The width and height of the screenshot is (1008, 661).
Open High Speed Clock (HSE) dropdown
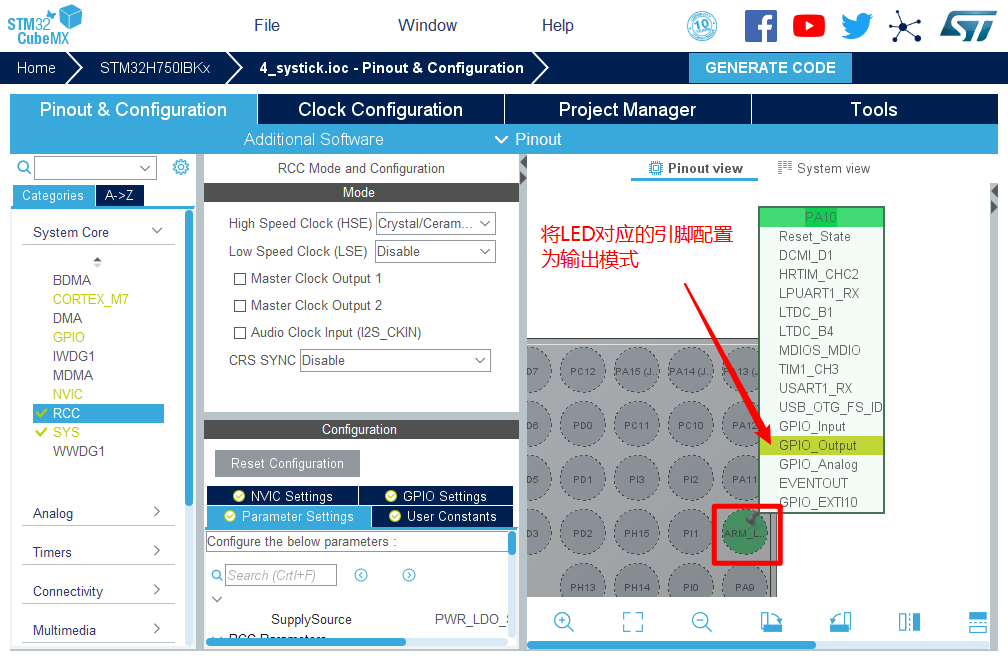click(435, 224)
